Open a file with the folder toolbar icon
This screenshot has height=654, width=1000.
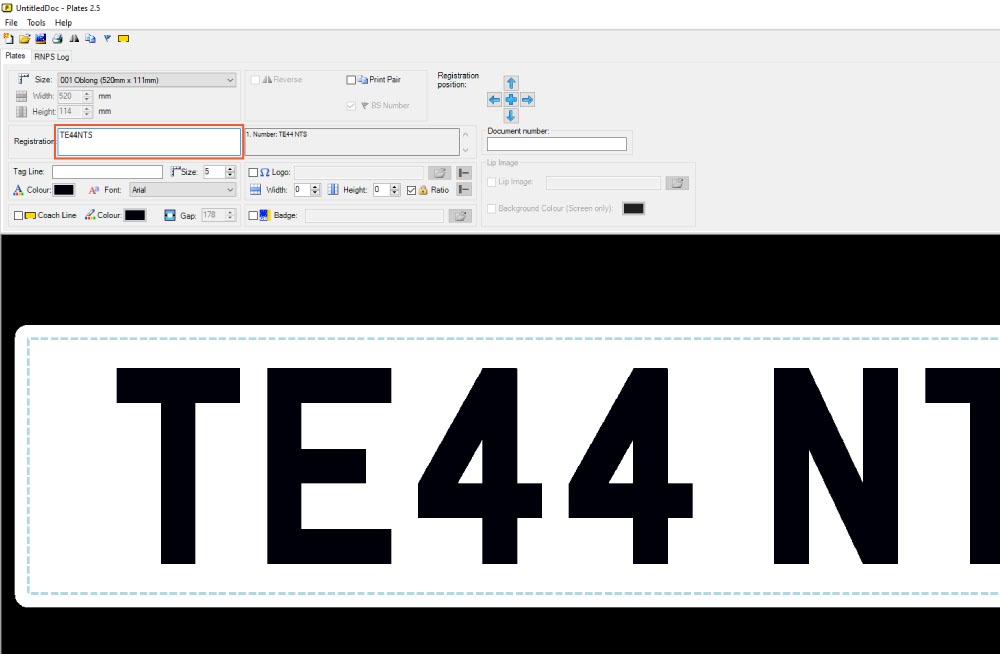25,39
